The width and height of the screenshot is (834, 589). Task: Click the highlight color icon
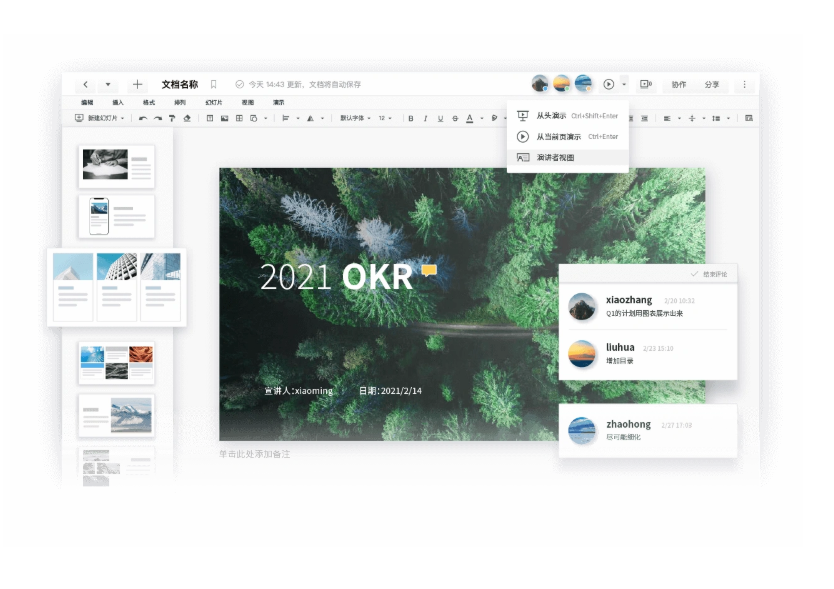point(495,118)
